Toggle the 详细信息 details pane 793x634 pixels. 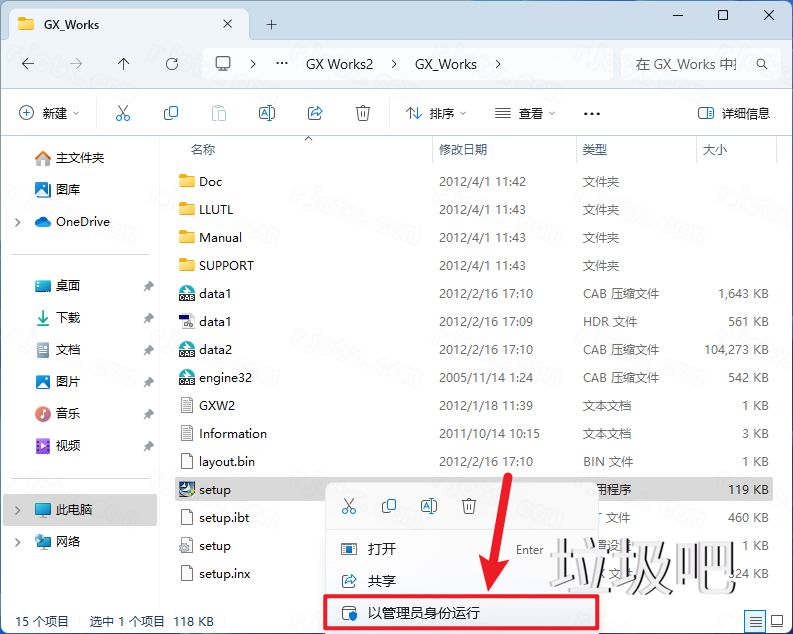point(733,113)
